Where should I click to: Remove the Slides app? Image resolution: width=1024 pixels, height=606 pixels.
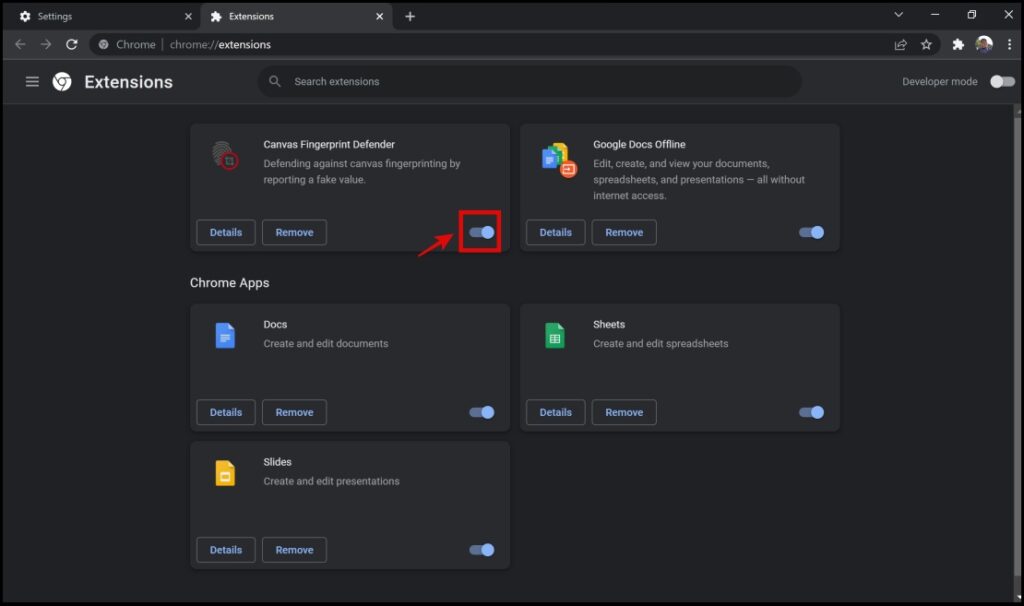[x=295, y=550]
